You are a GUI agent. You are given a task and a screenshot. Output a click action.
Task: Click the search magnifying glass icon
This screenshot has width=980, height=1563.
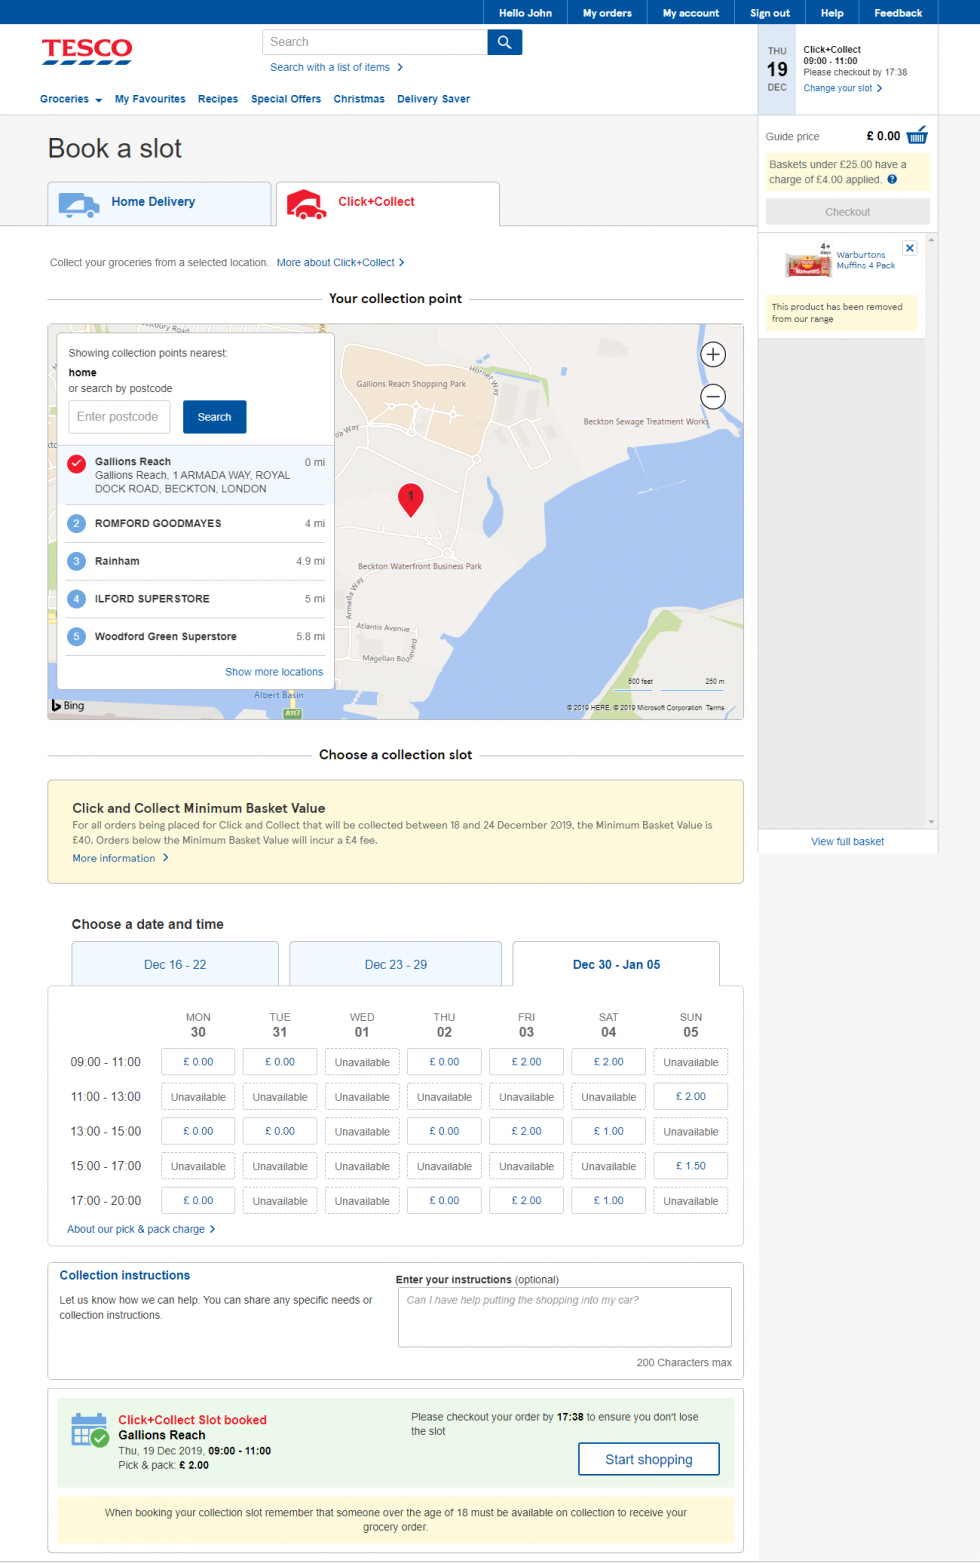(504, 42)
